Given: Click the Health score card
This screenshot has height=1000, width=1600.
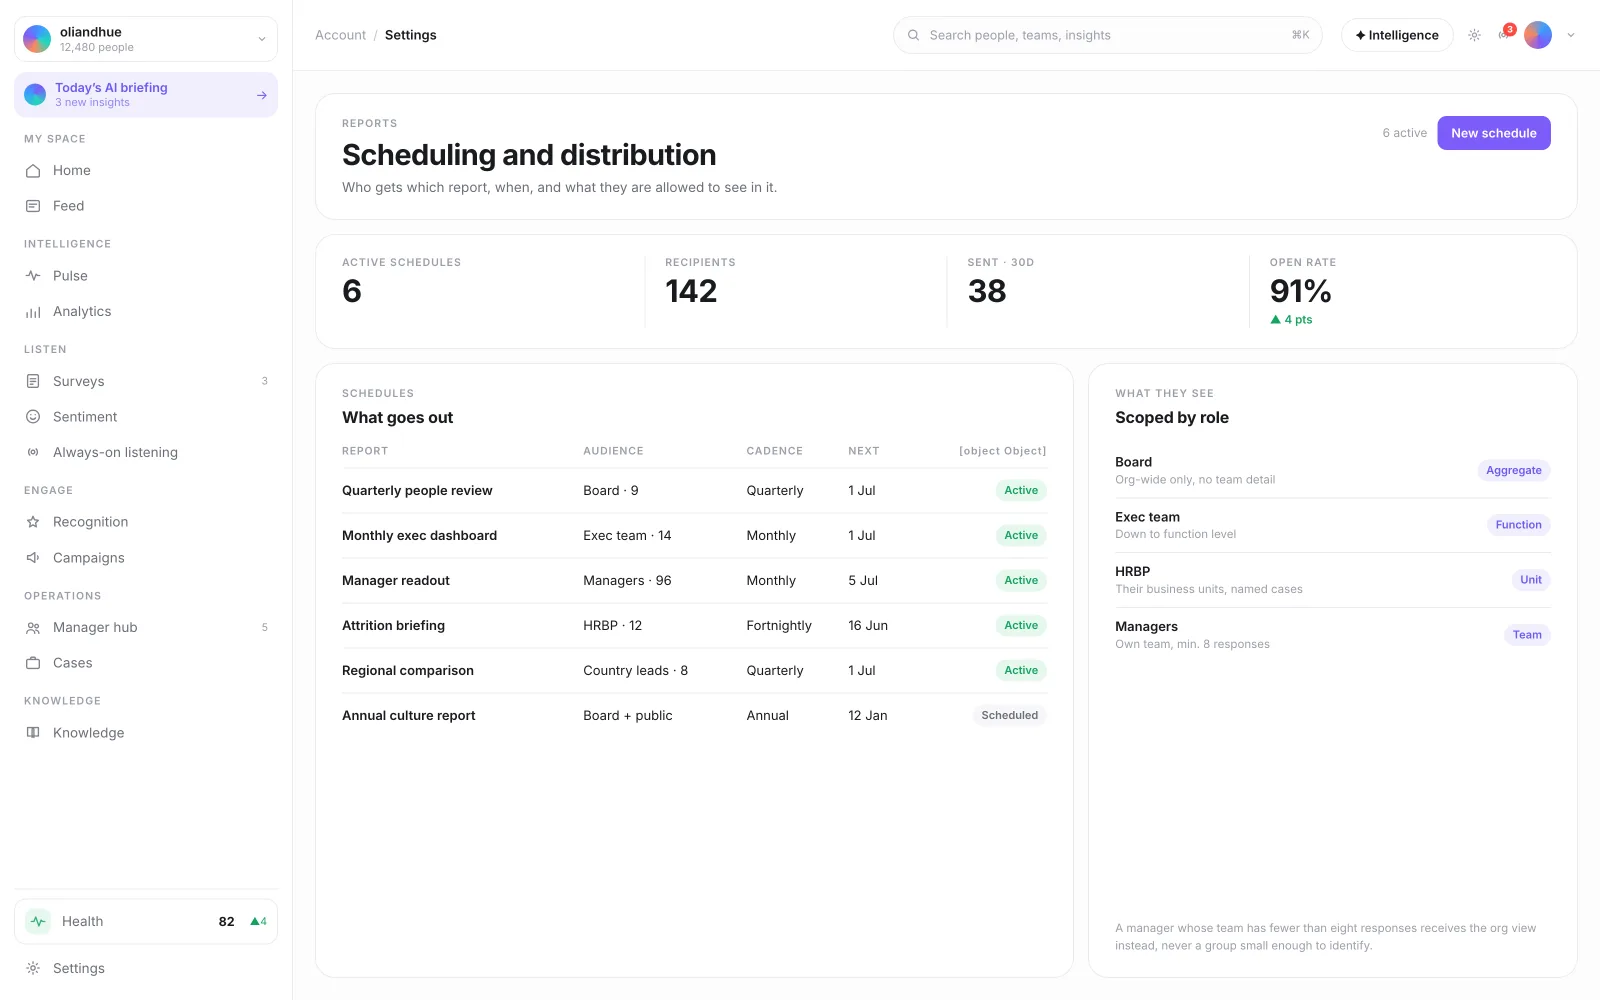Looking at the screenshot, I should [x=146, y=922].
